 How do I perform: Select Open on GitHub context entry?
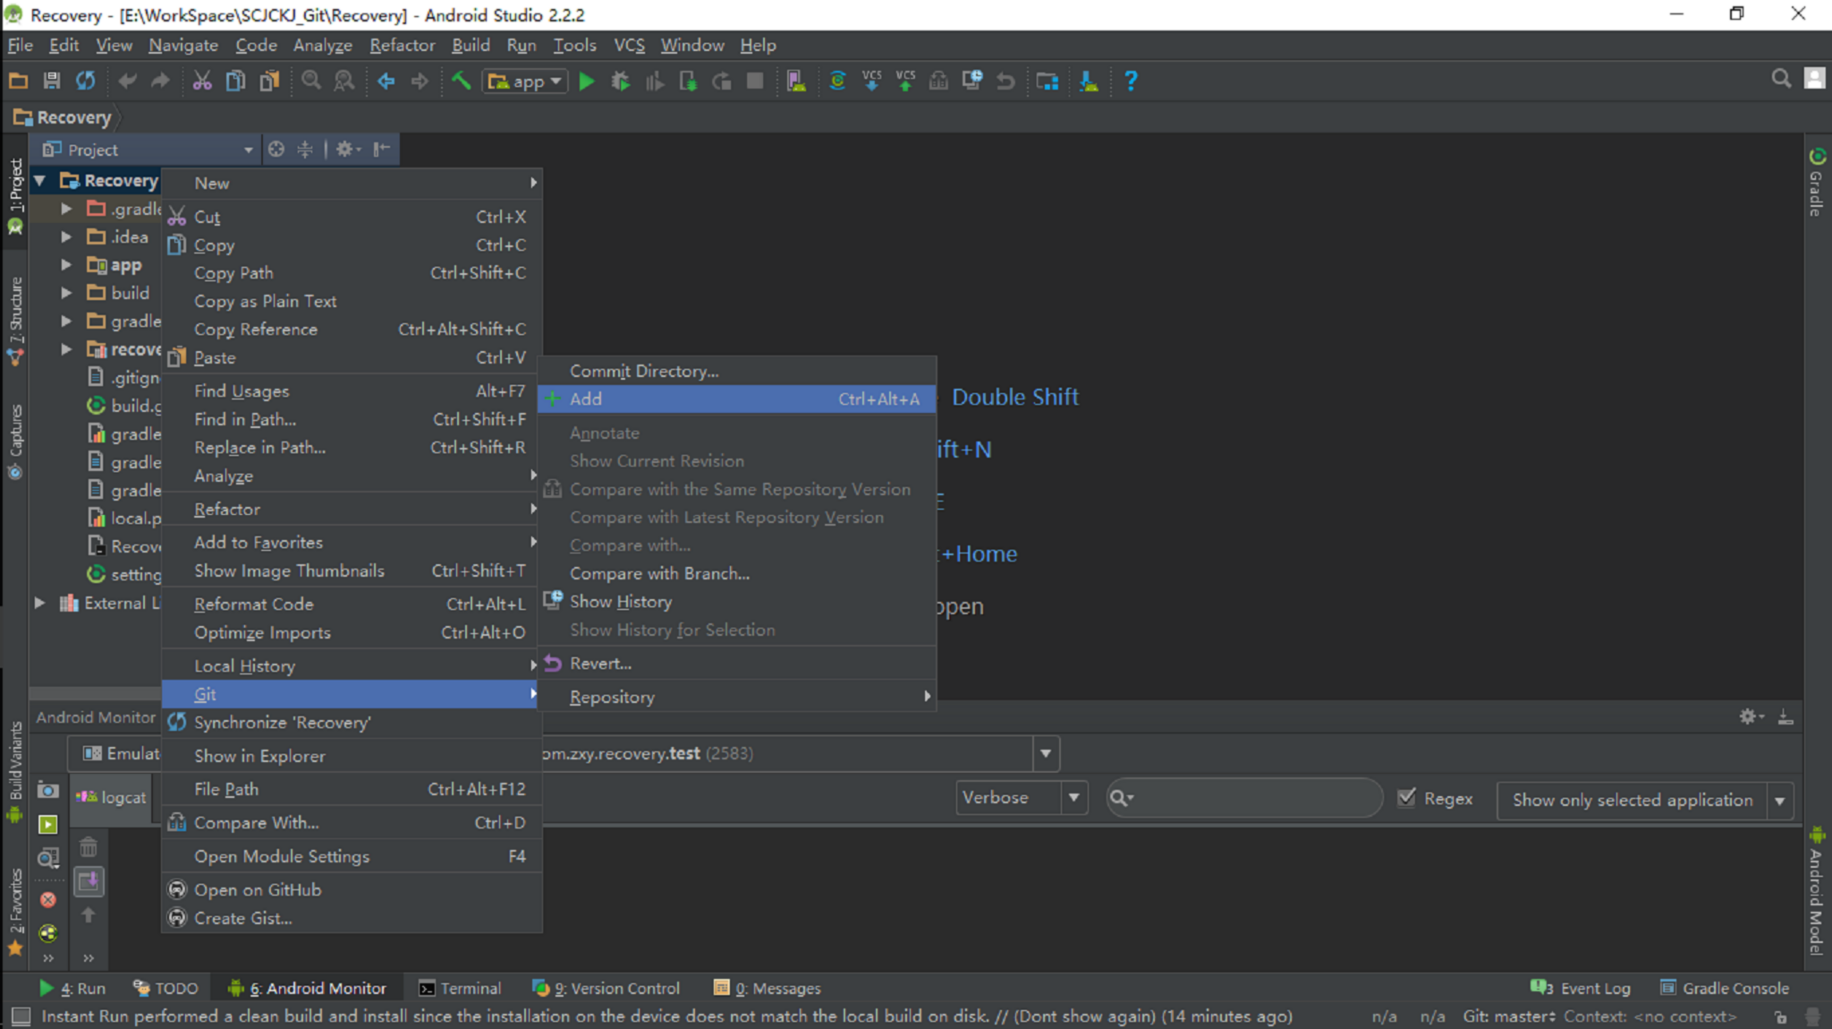[351, 889]
